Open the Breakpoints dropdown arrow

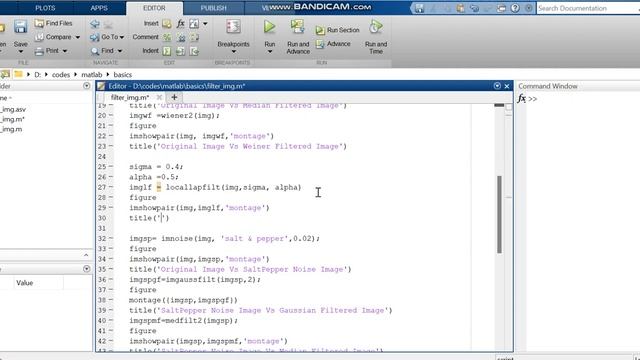(x=233, y=52)
